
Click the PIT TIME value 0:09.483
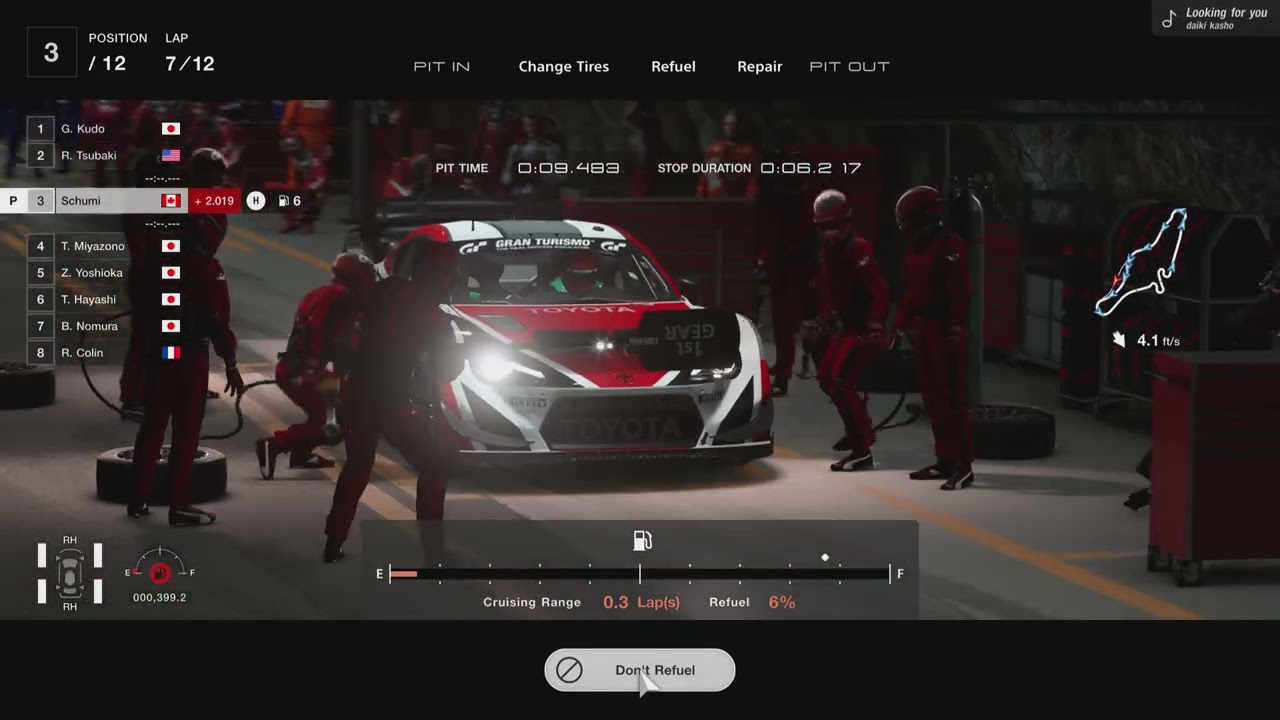pyautogui.click(x=568, y=168)
